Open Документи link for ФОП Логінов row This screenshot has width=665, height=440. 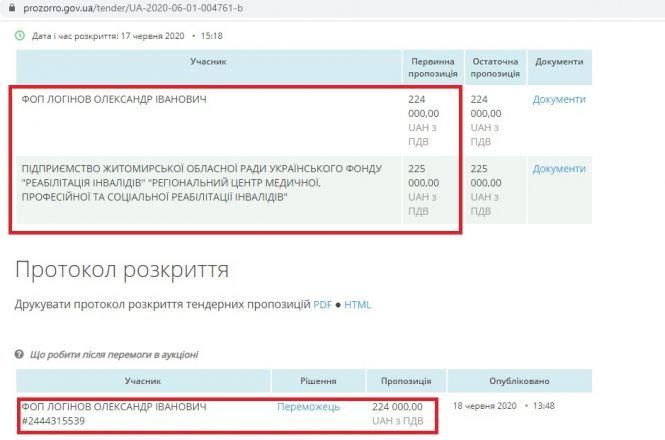[x=559, y=99]
